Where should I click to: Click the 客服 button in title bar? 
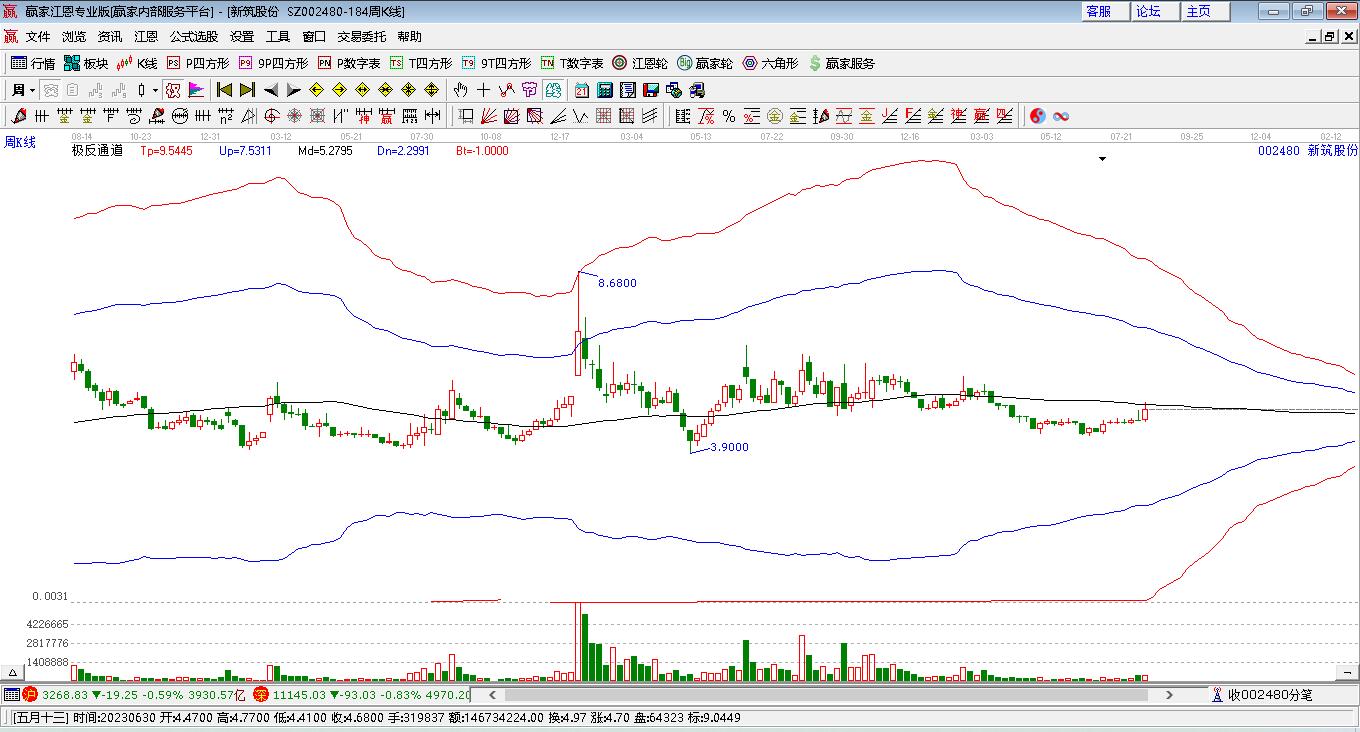[1098, 11]
